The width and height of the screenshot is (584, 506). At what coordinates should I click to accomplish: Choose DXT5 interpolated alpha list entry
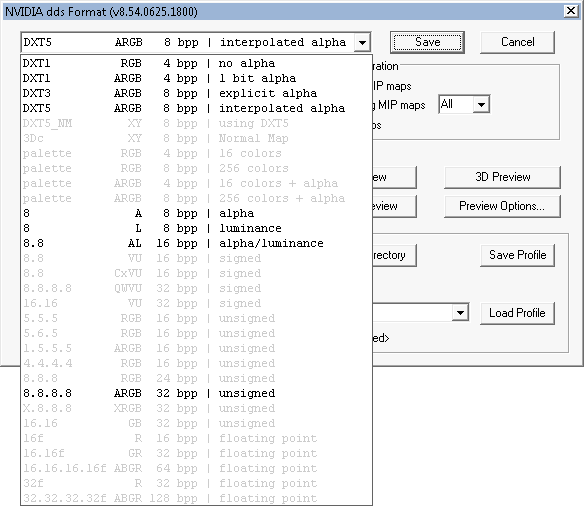click(x=197, y=108)
